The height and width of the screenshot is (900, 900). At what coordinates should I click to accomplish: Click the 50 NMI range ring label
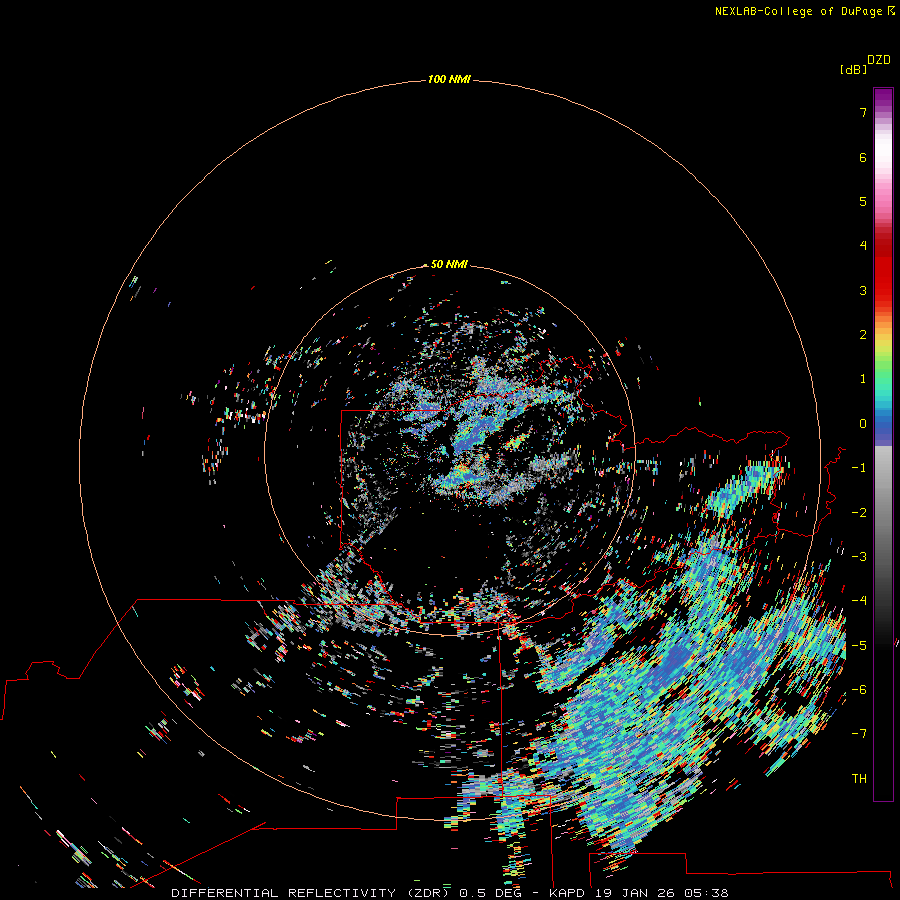[449, 264]
